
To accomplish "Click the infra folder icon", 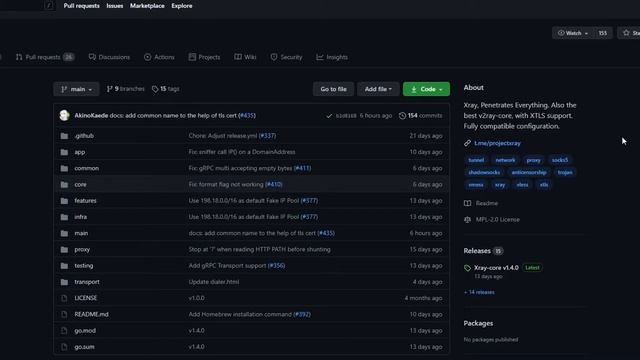I will 64,217.
